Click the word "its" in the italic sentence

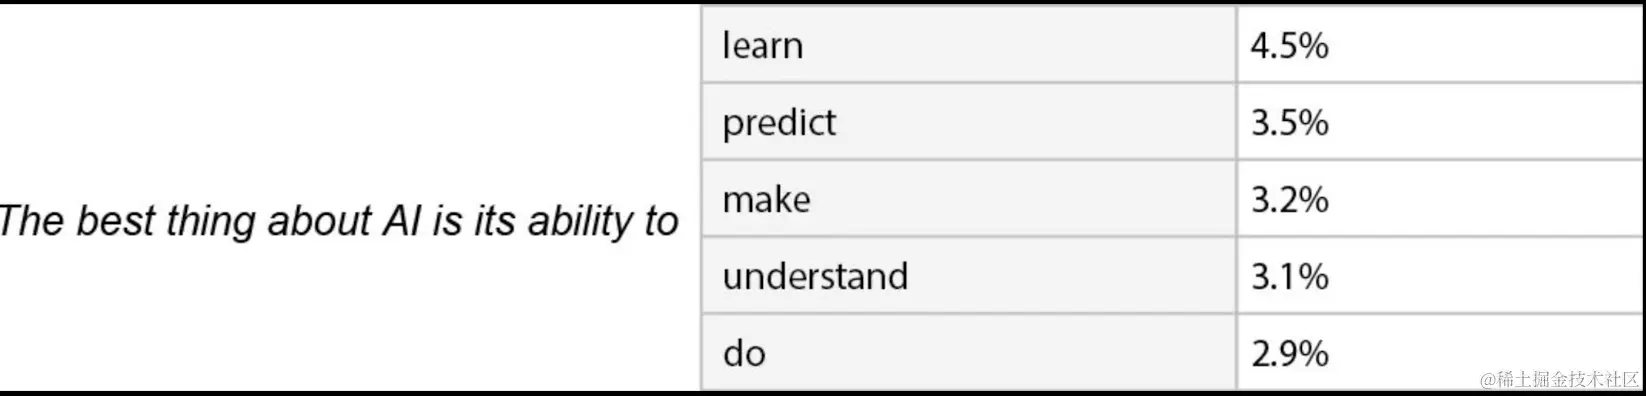[494, 221]
